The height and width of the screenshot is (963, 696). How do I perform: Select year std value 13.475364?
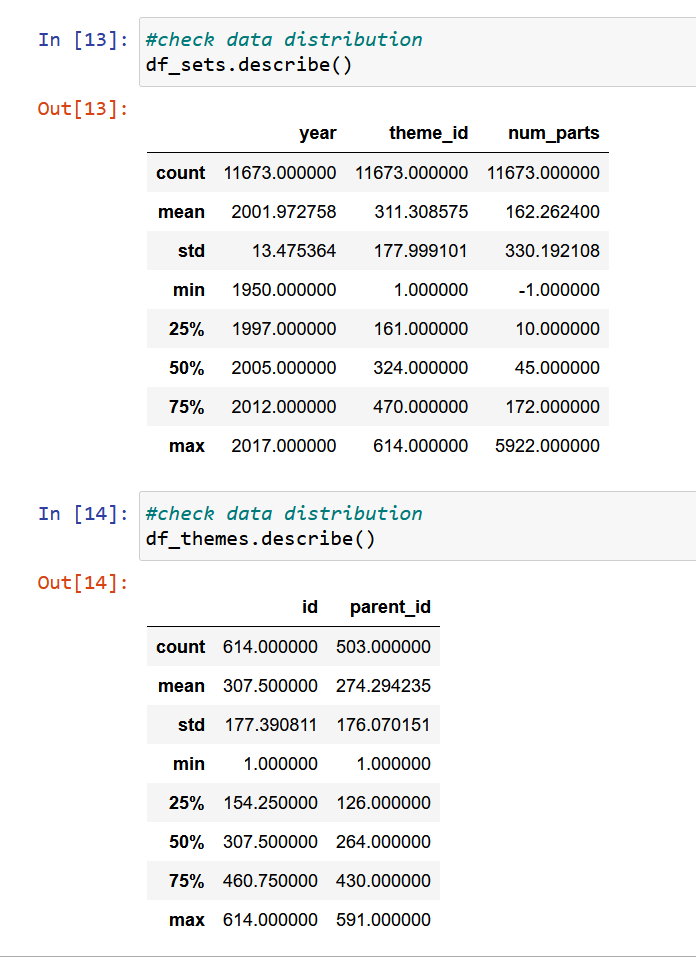(x=294, y=251)
